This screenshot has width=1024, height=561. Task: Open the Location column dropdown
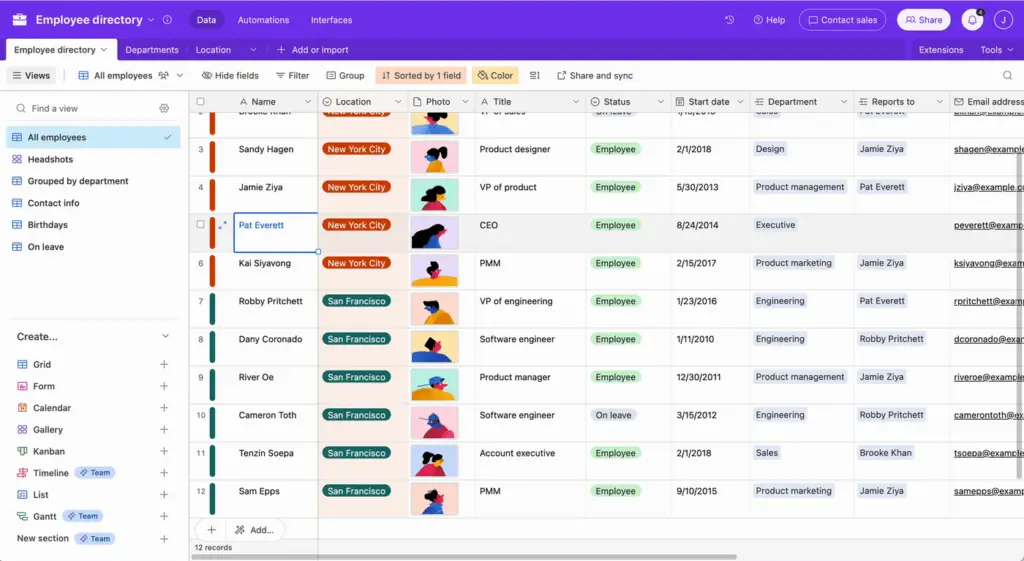click(x=398, y=102)
